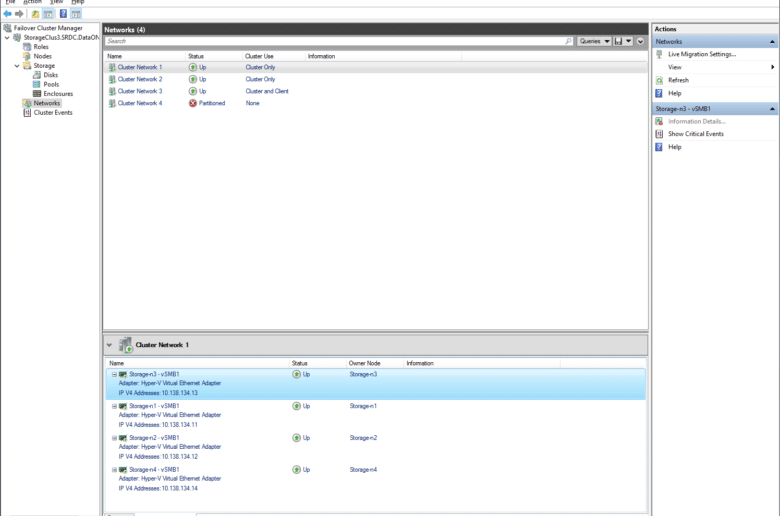Viewport: 780px width, 516px height.
Task: Click the Up status icon for Cluster Network 2
Action: click(x=193, y=79)
